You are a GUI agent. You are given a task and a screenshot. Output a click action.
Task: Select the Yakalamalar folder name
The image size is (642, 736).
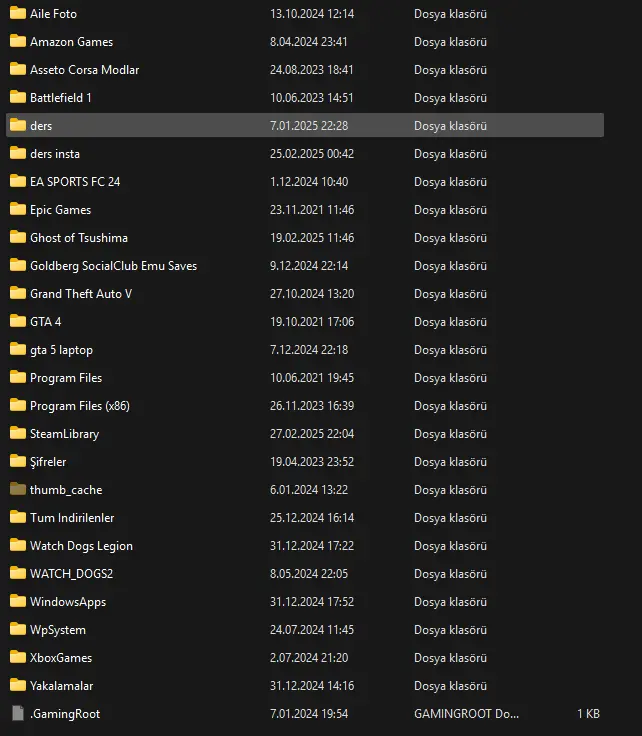click(61, 686)
